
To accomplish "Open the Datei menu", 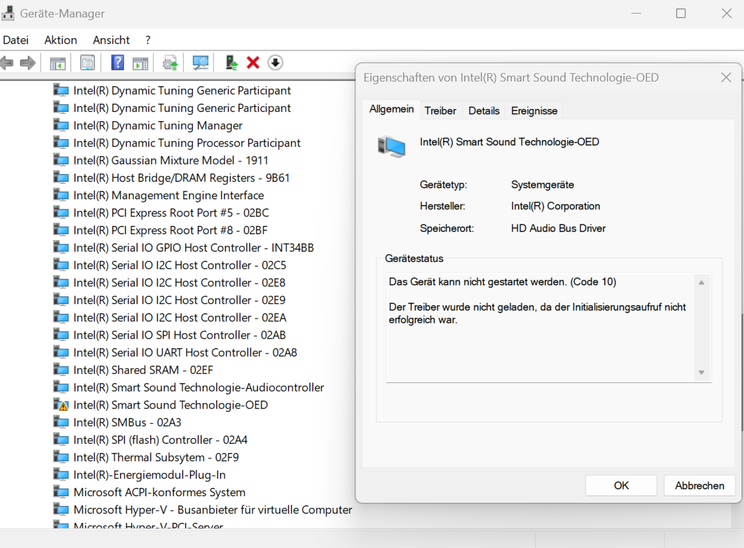I will [16, 40].
